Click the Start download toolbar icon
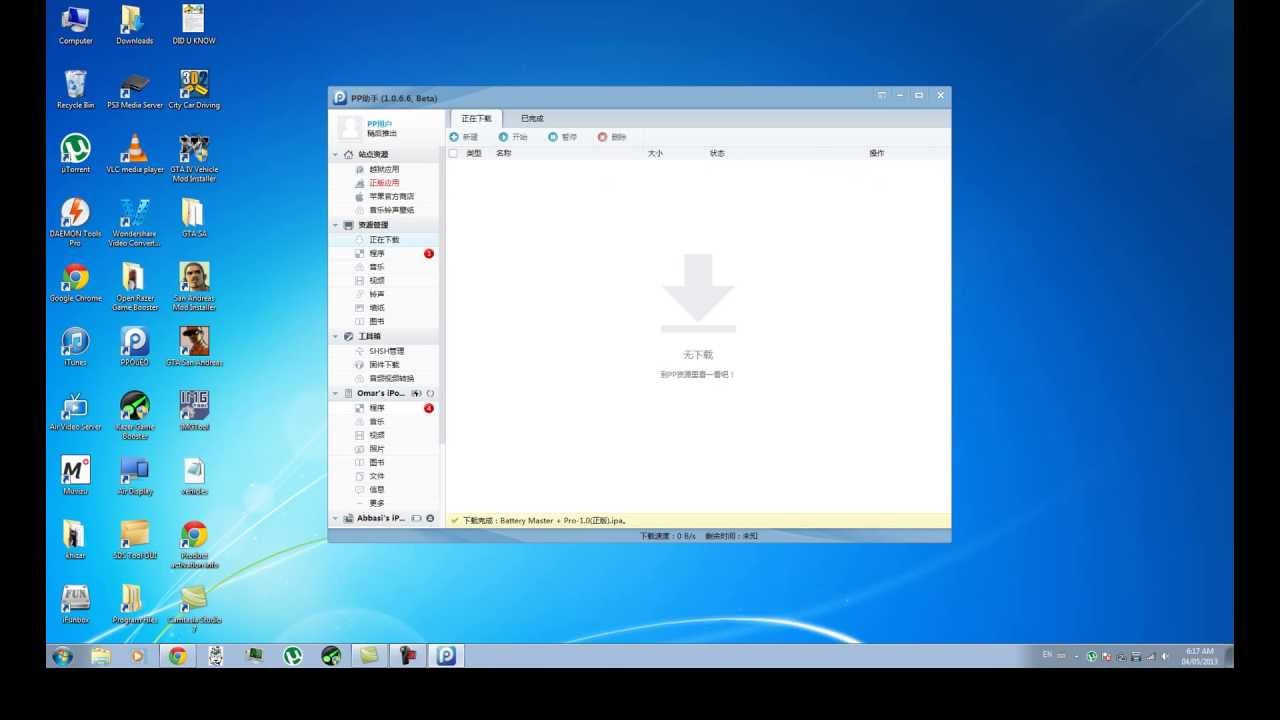Screen dimensions: 1280x720 pos(503,137)
